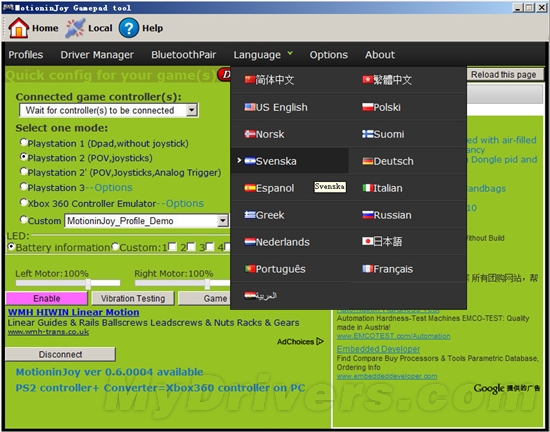Click the Disconnect button
The image size is (550, 432).
click(60, 354)
